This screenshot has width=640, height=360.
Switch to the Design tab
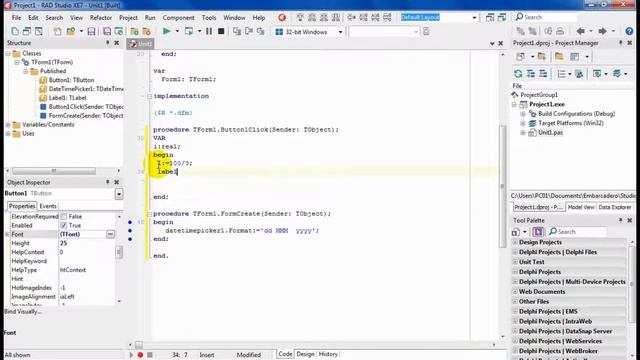(305, 354)
